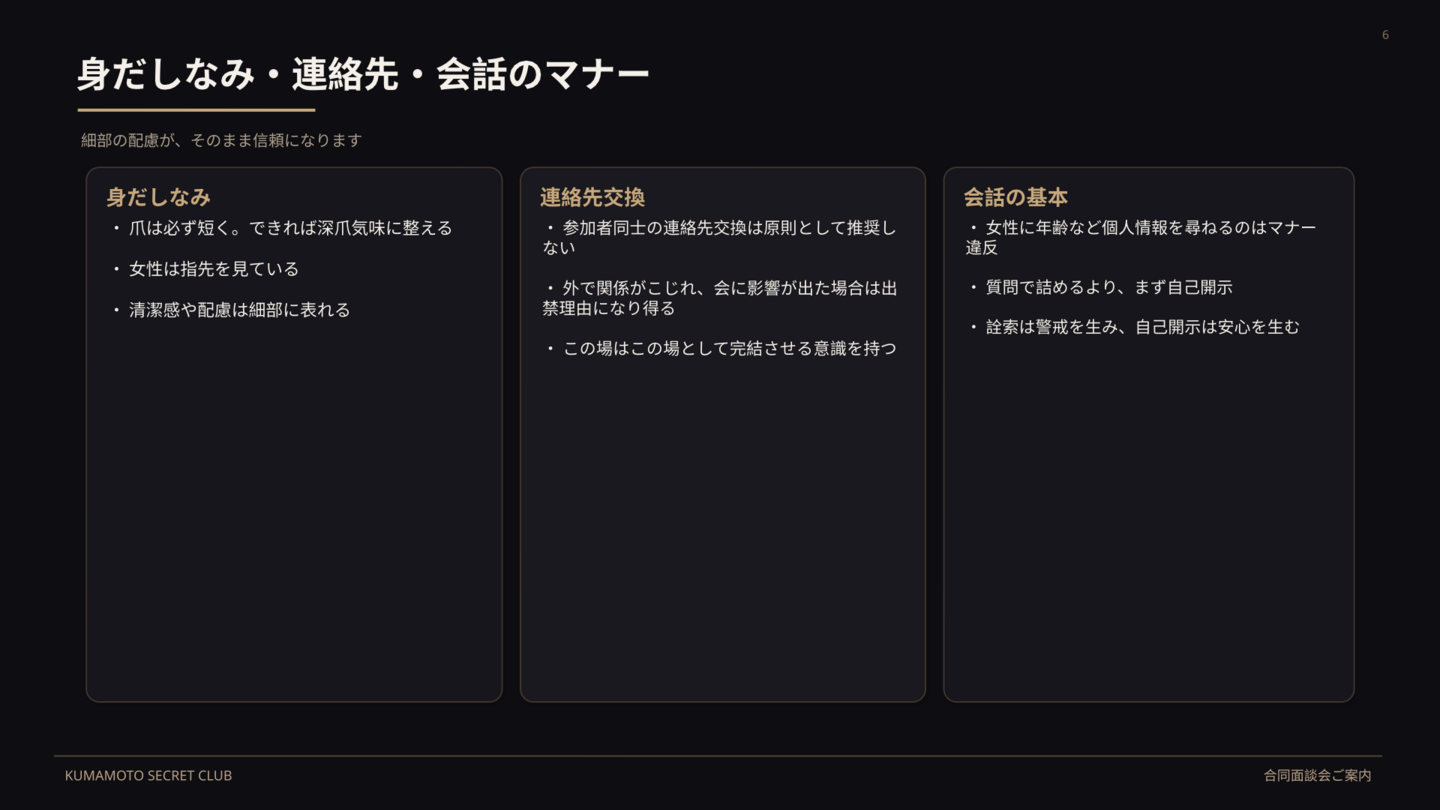The width and height of the screenshot is (1440, 810).
Task: Select the bullet 詮索は警戒を生み、自己開示は安心を生む
Action: tap(1142, 327)
